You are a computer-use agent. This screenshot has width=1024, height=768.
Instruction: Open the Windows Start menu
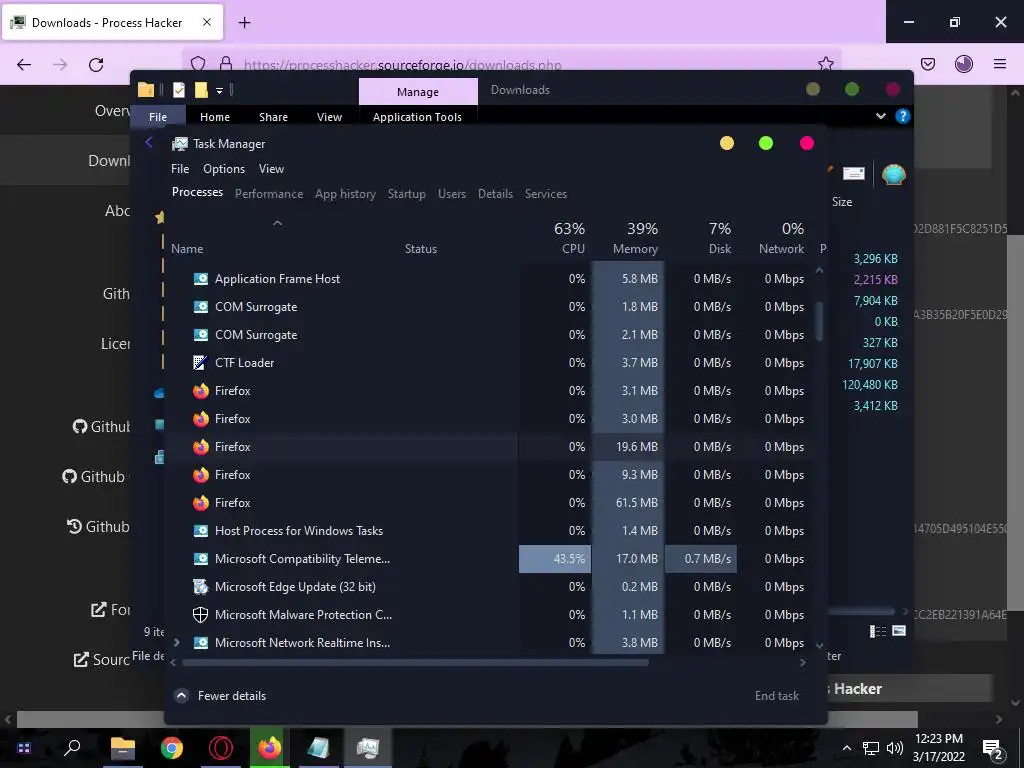point(24,748)
